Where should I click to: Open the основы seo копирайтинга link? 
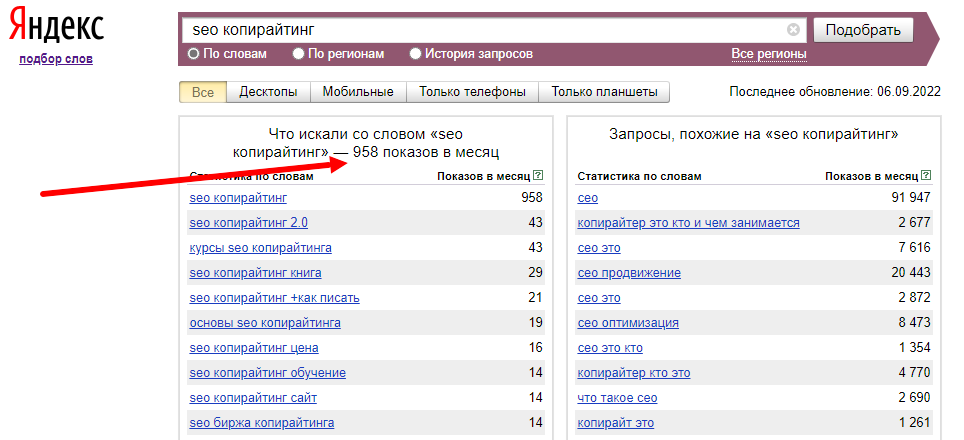point(265,323)
